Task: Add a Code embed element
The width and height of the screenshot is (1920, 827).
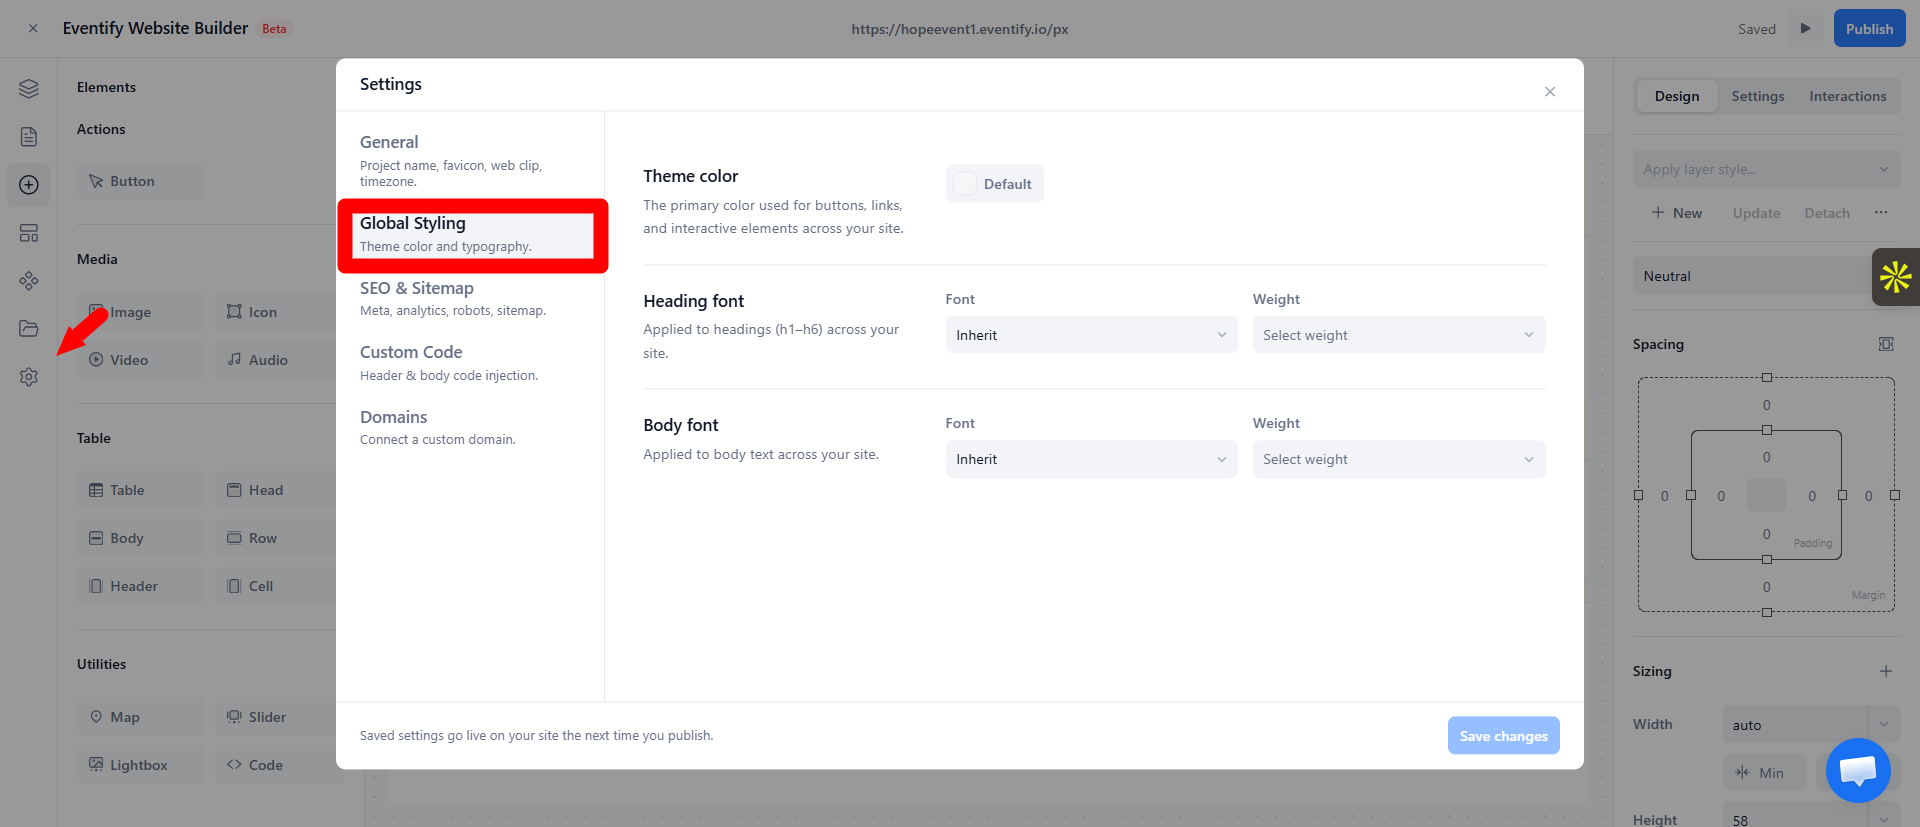Action: tap(275, 765)
